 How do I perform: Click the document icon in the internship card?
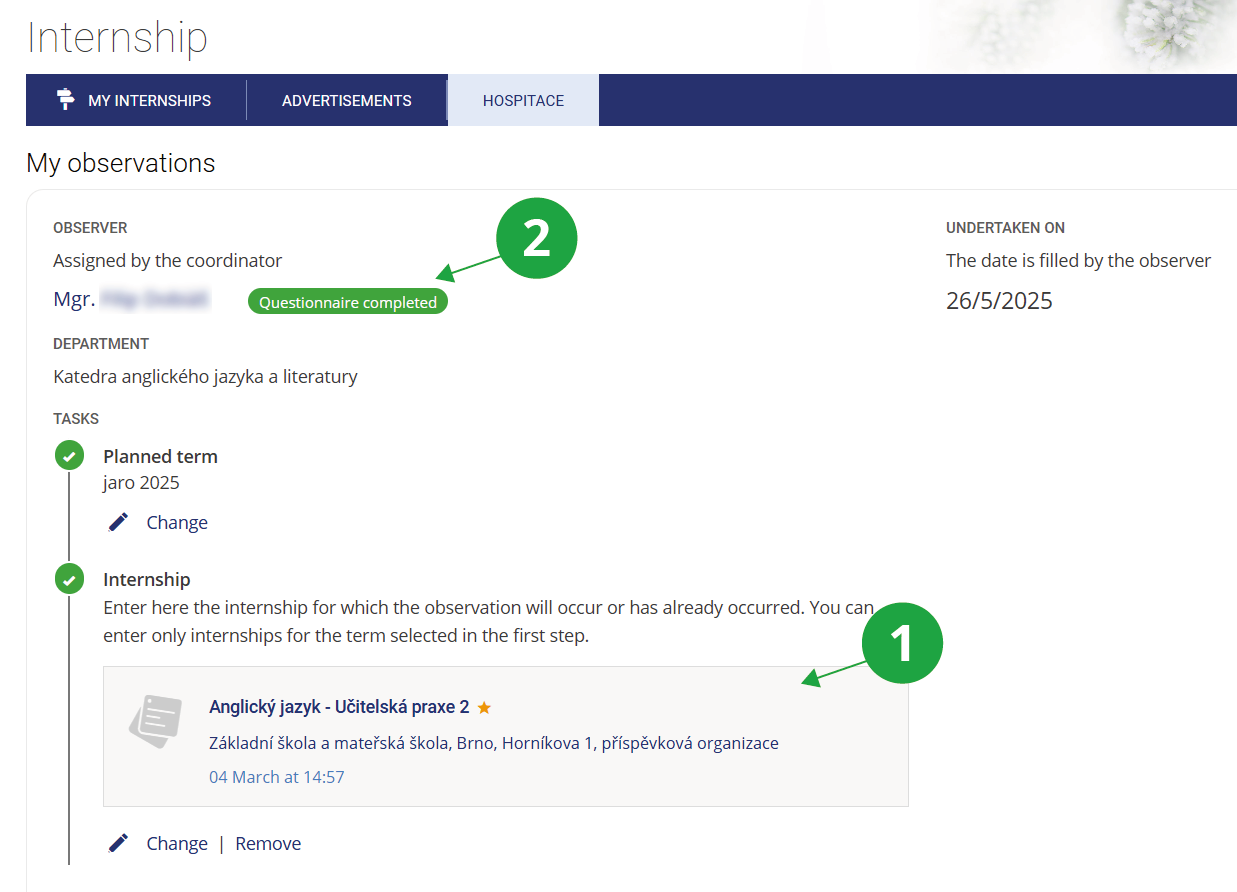pos(156,722)
